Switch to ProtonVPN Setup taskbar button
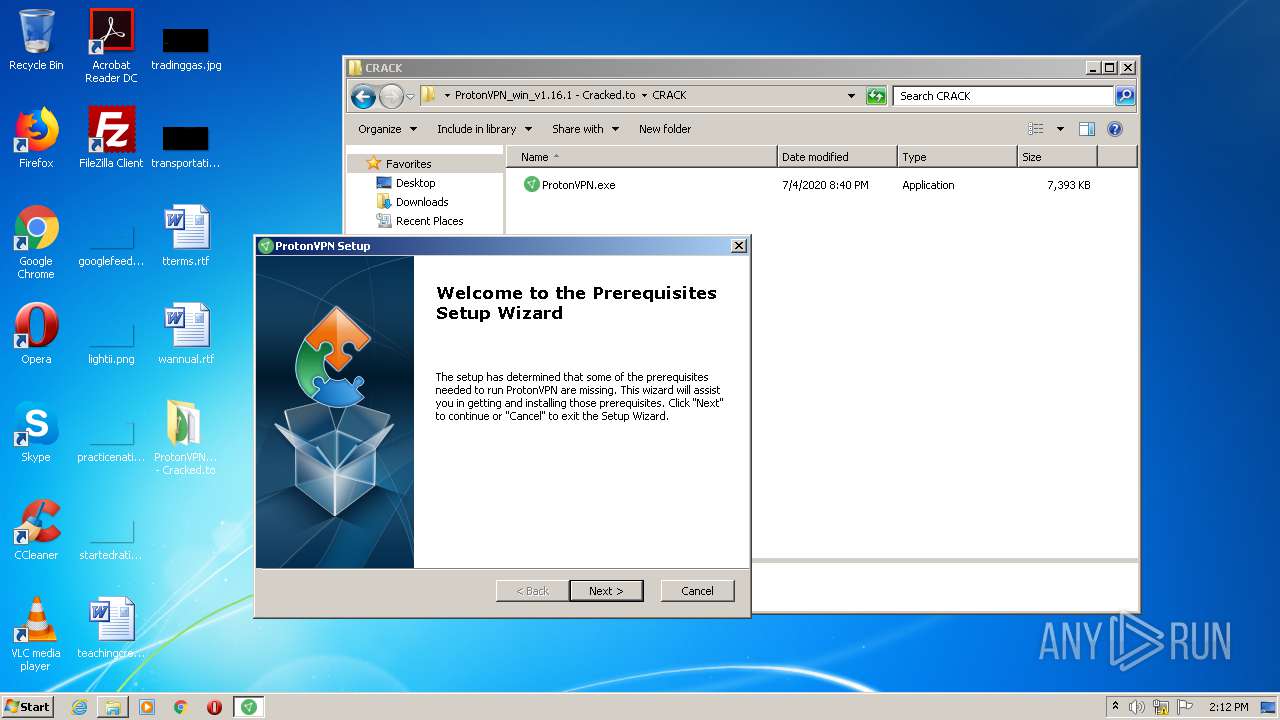 (x=248, y=707)
